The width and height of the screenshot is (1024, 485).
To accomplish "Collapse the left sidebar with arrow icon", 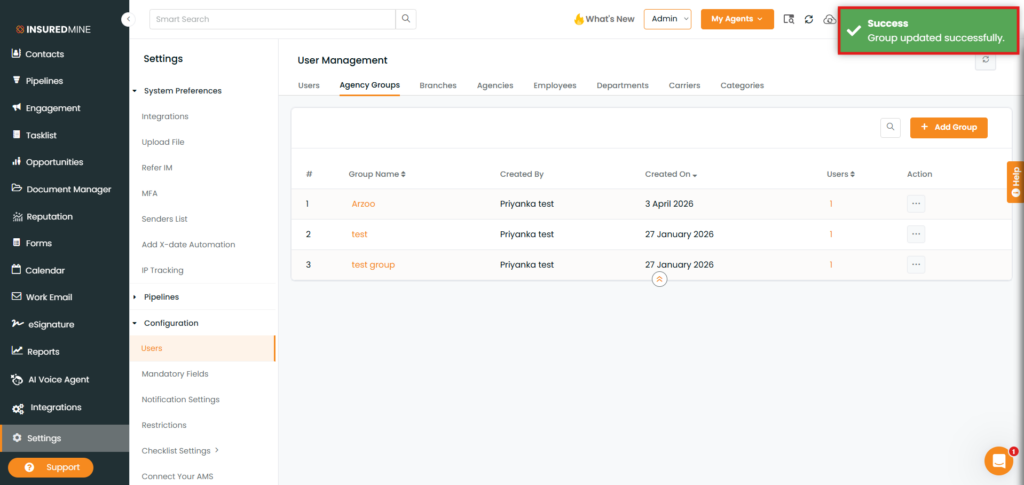I will coord(127,19).
